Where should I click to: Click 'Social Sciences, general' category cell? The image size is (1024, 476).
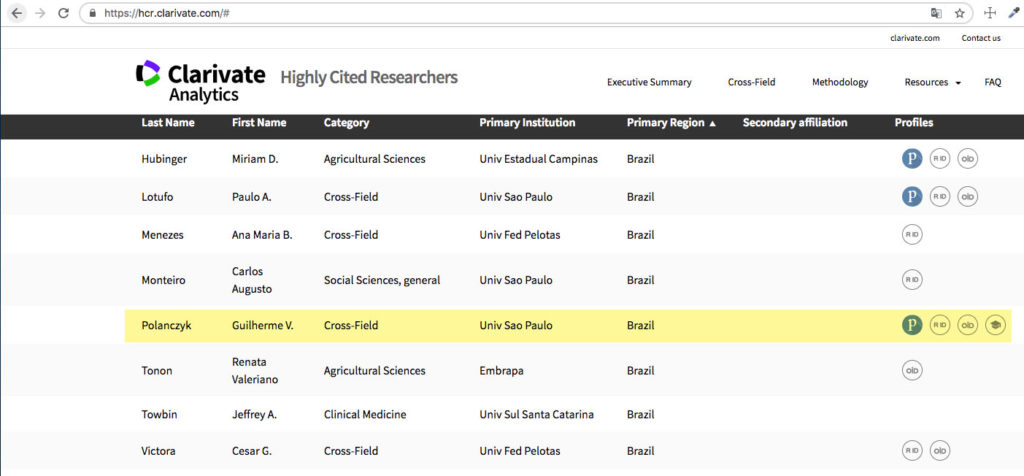click(382, 280)
